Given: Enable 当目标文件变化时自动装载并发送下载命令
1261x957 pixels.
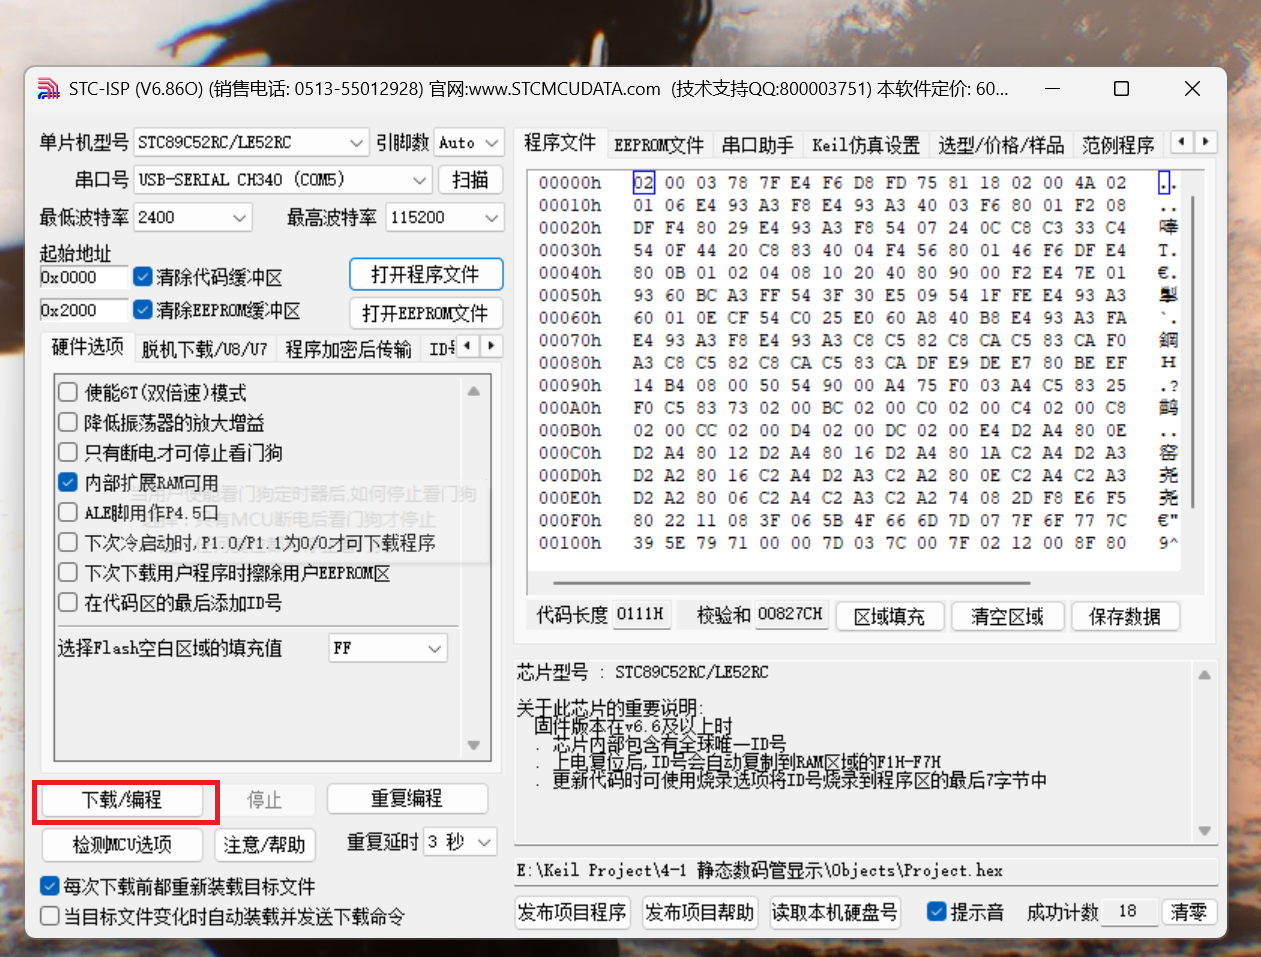Looking at the screenshot, I should (49, 915).
